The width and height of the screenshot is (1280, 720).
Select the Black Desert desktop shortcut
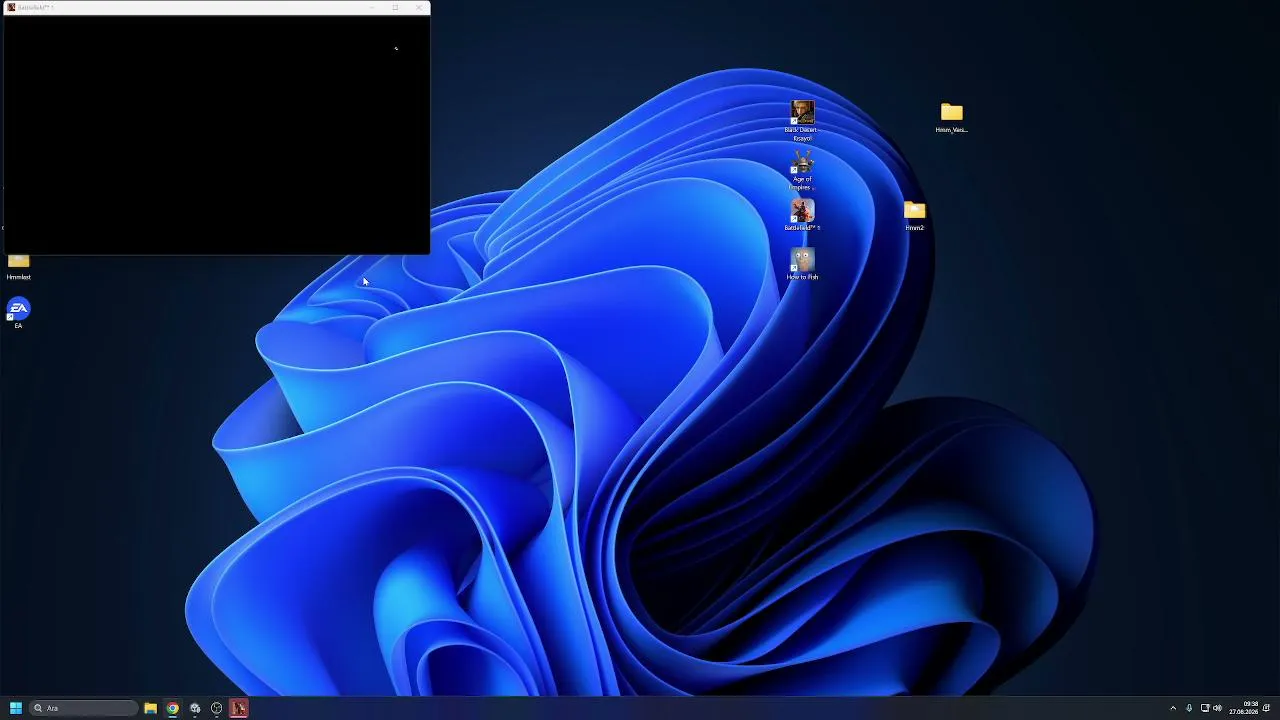click(x=801, y=120)
